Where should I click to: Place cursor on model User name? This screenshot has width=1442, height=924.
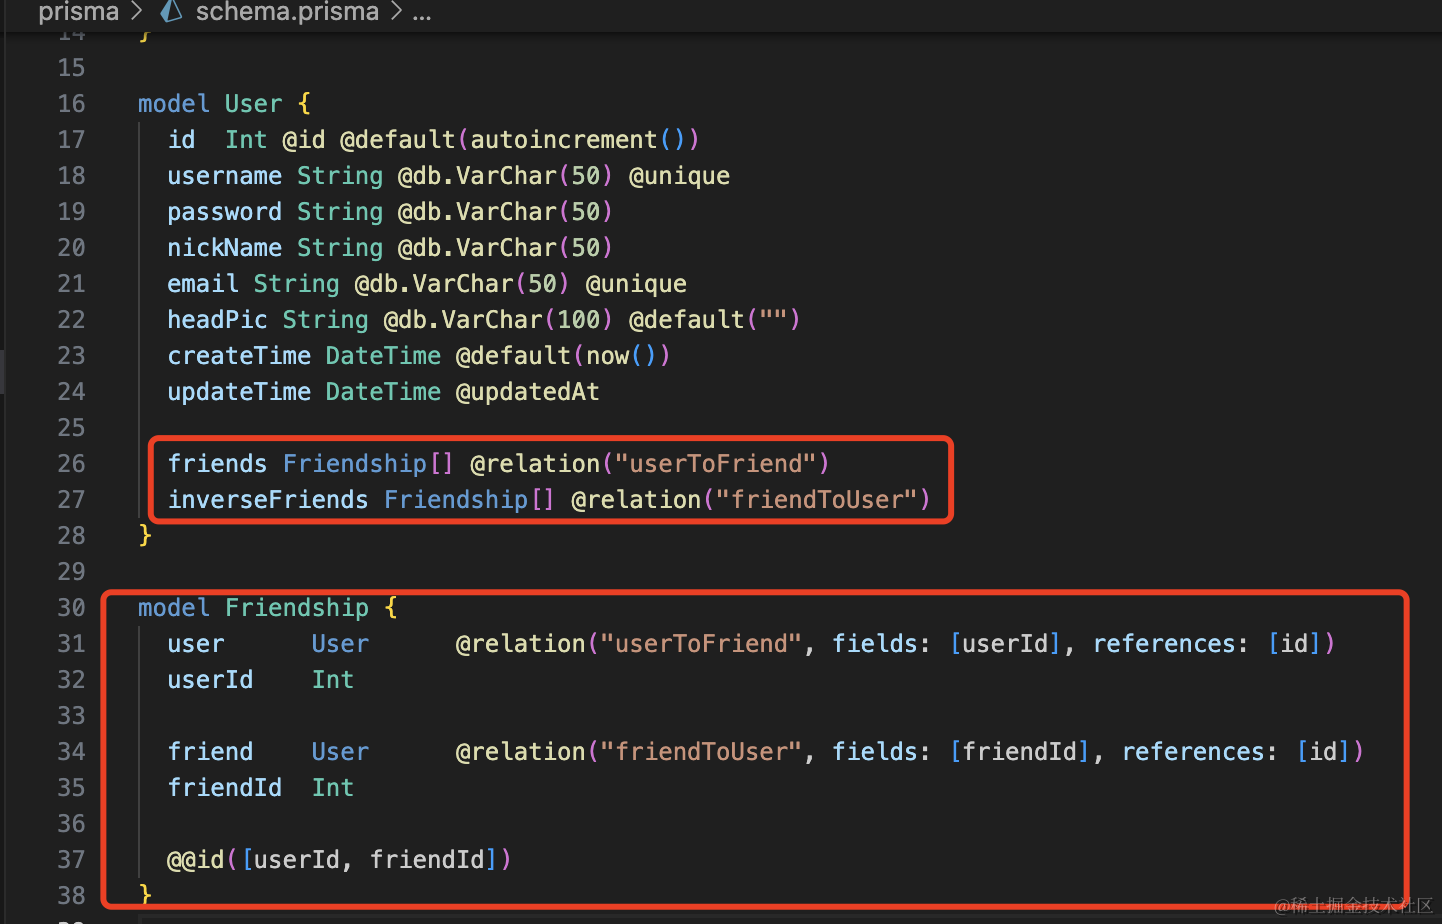[x=253, y=104]
